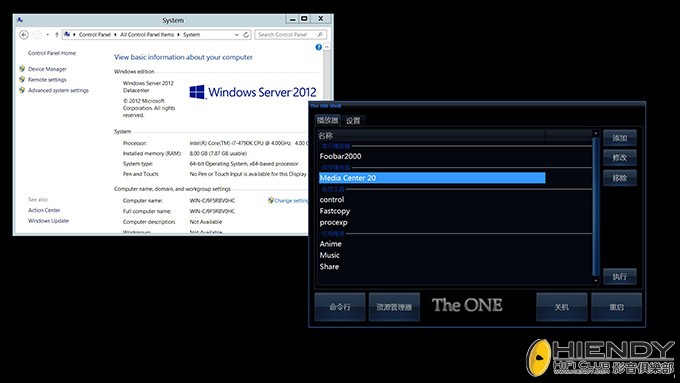Select the control entry
The image size is (680, 383).
pyautogui.click(x=332, y=200)
